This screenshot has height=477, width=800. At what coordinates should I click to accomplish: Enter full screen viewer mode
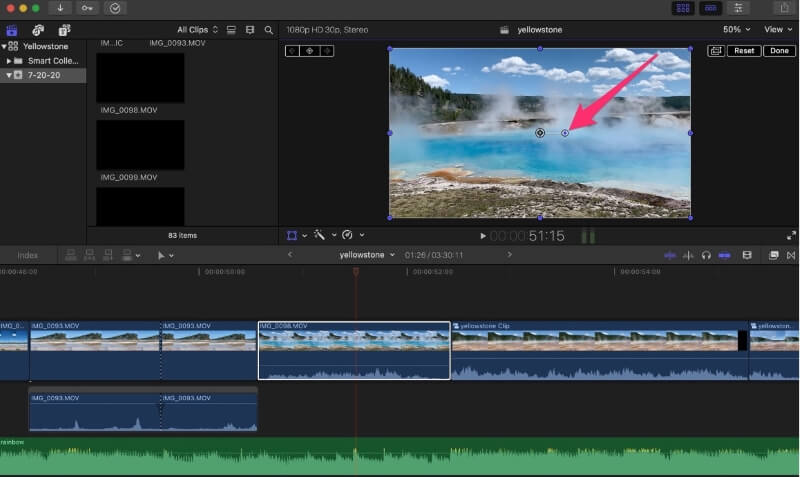coord(791,236)
